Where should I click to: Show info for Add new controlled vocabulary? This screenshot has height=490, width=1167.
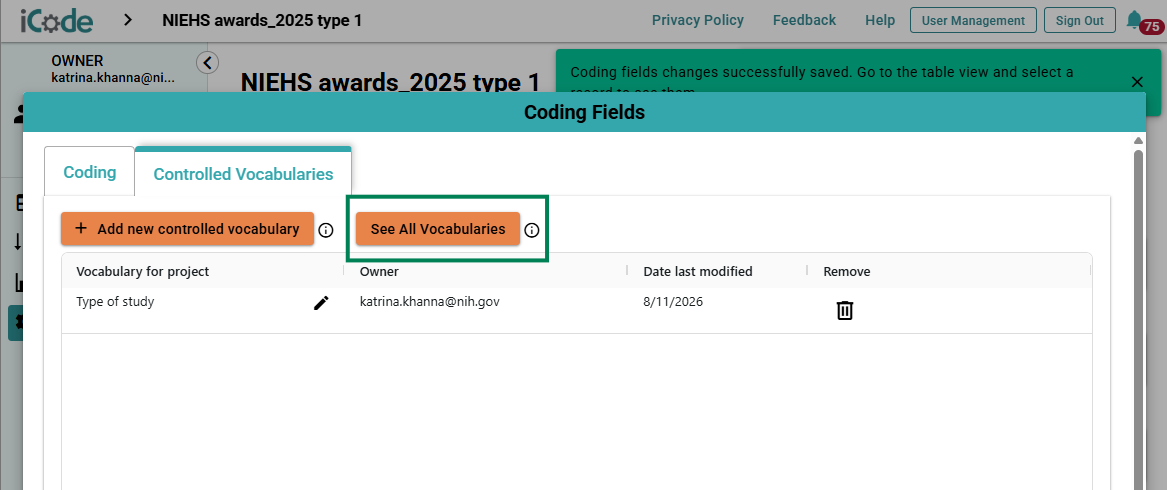pyautogui.click(x=325, y=230)
